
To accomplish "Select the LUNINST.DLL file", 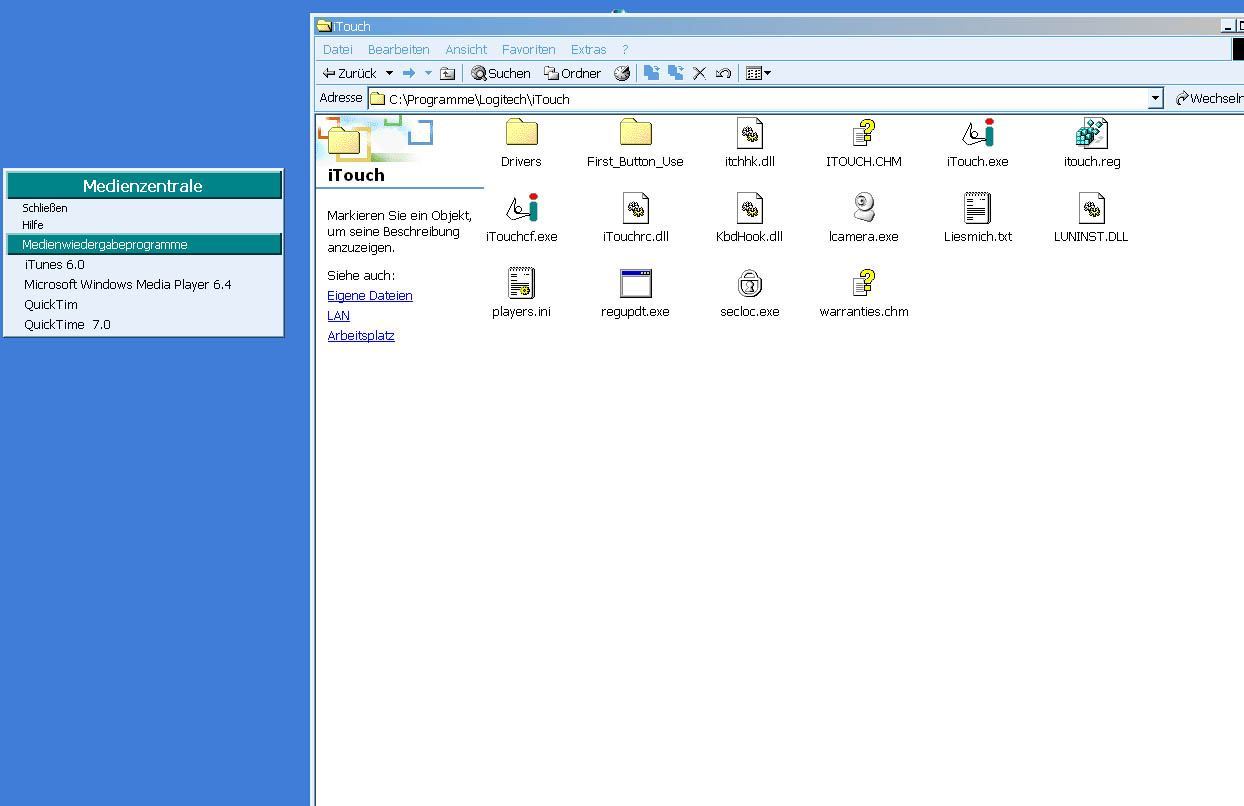I will tap(1091, 218).
